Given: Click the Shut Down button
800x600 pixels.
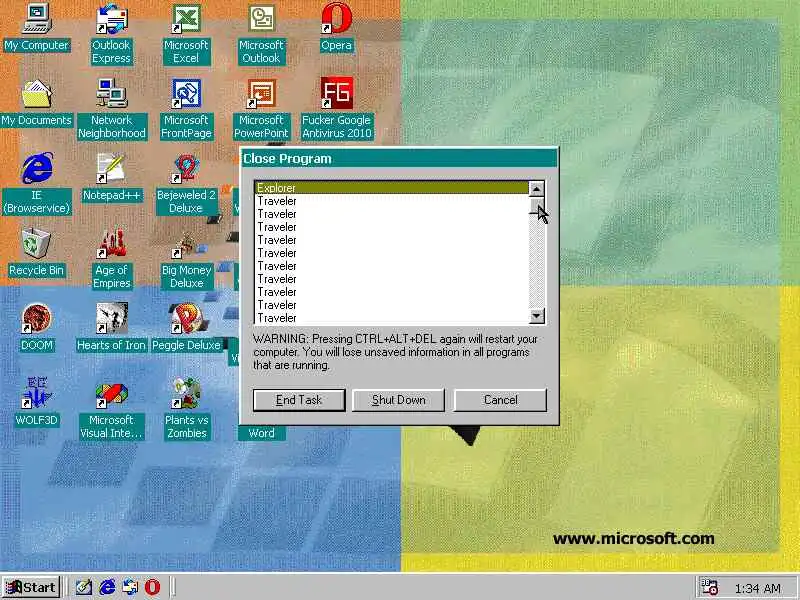Looking at the screenshot, I should pos(398,400).
